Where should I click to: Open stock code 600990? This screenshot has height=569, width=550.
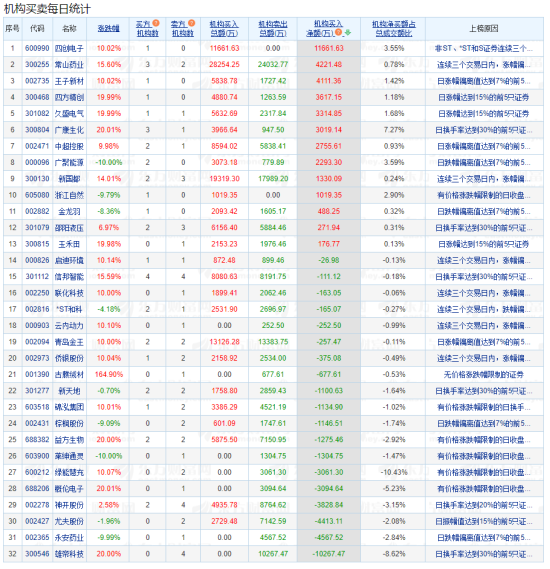37,48
